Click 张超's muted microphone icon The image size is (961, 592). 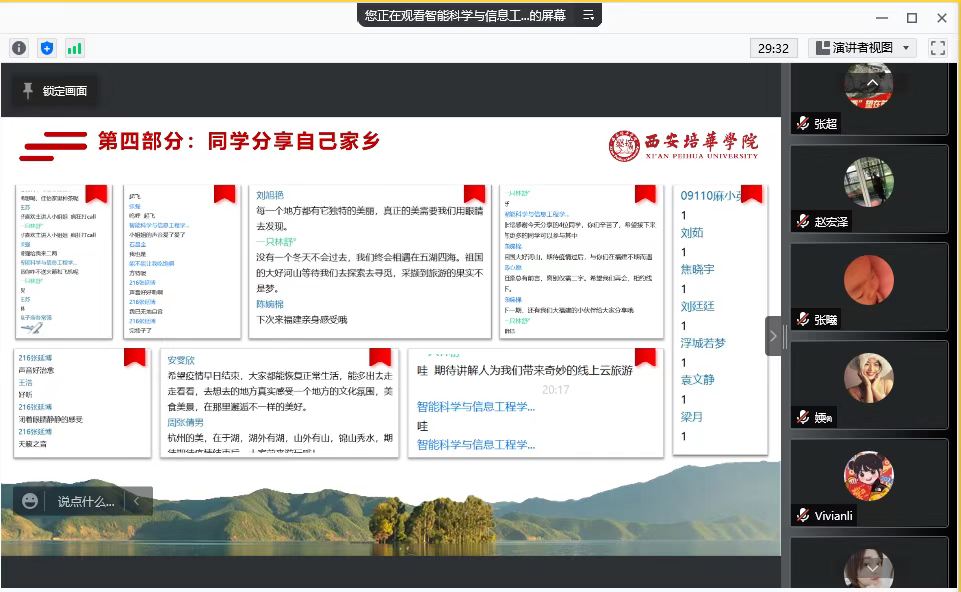pyautogui.click(x=802, y=124)
